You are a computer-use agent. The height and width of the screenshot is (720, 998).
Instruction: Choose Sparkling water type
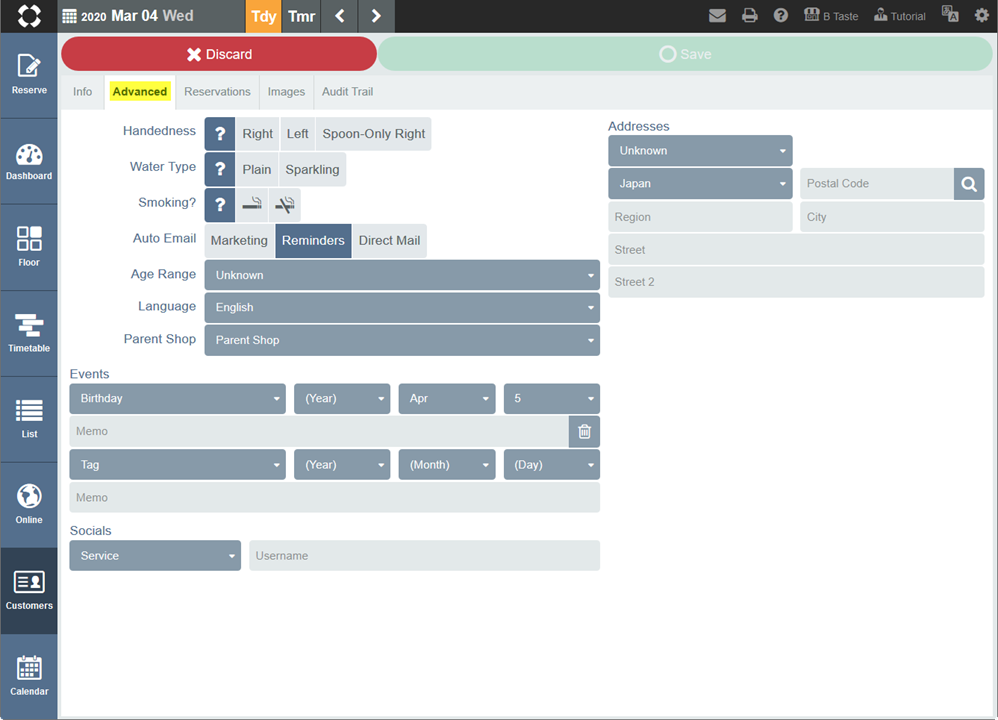coord(312,169)
